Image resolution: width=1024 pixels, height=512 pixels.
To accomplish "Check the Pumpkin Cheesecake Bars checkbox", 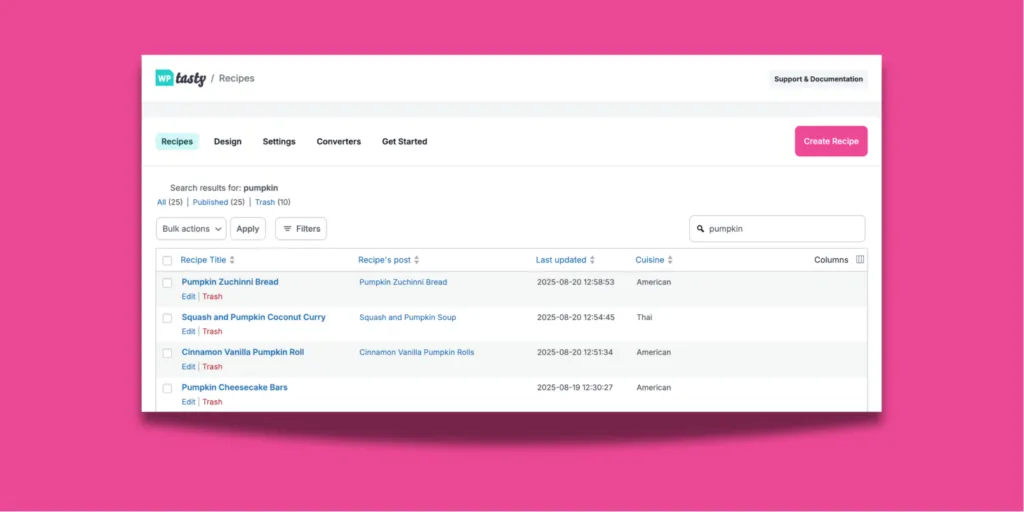I will [x=167, y=388].
